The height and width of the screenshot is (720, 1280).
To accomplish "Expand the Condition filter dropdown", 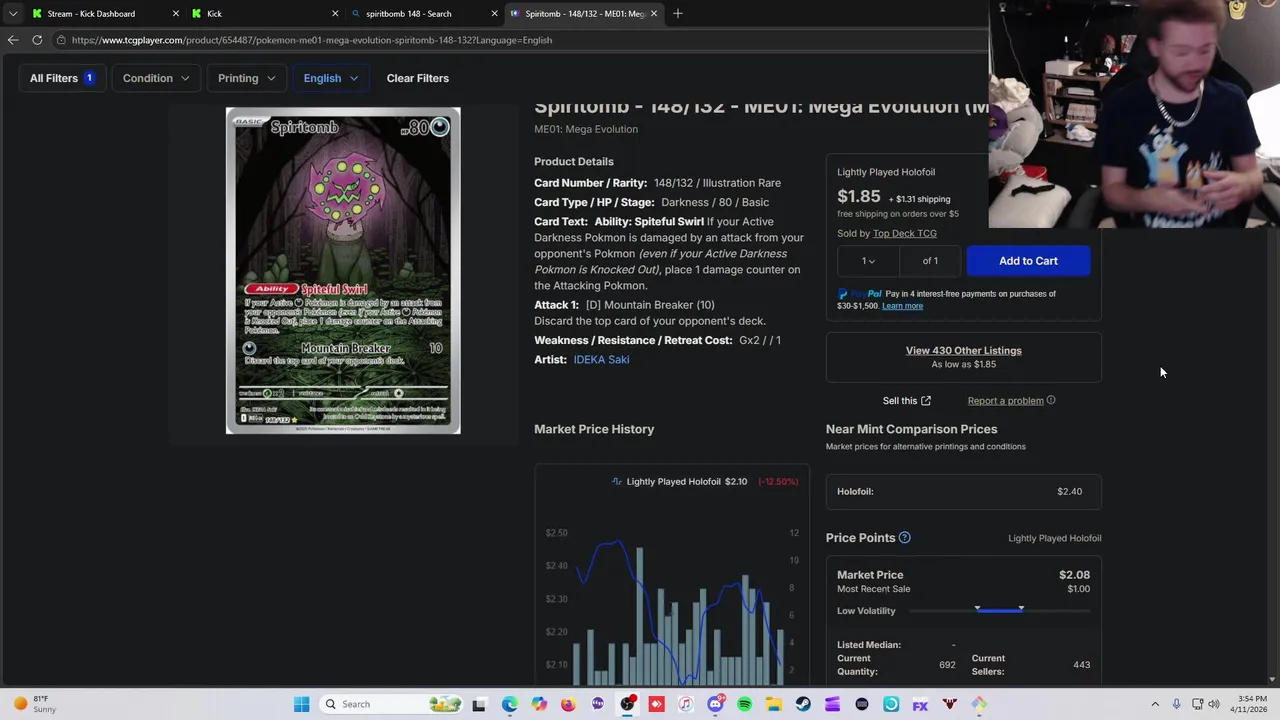I will tap(155, 78).
